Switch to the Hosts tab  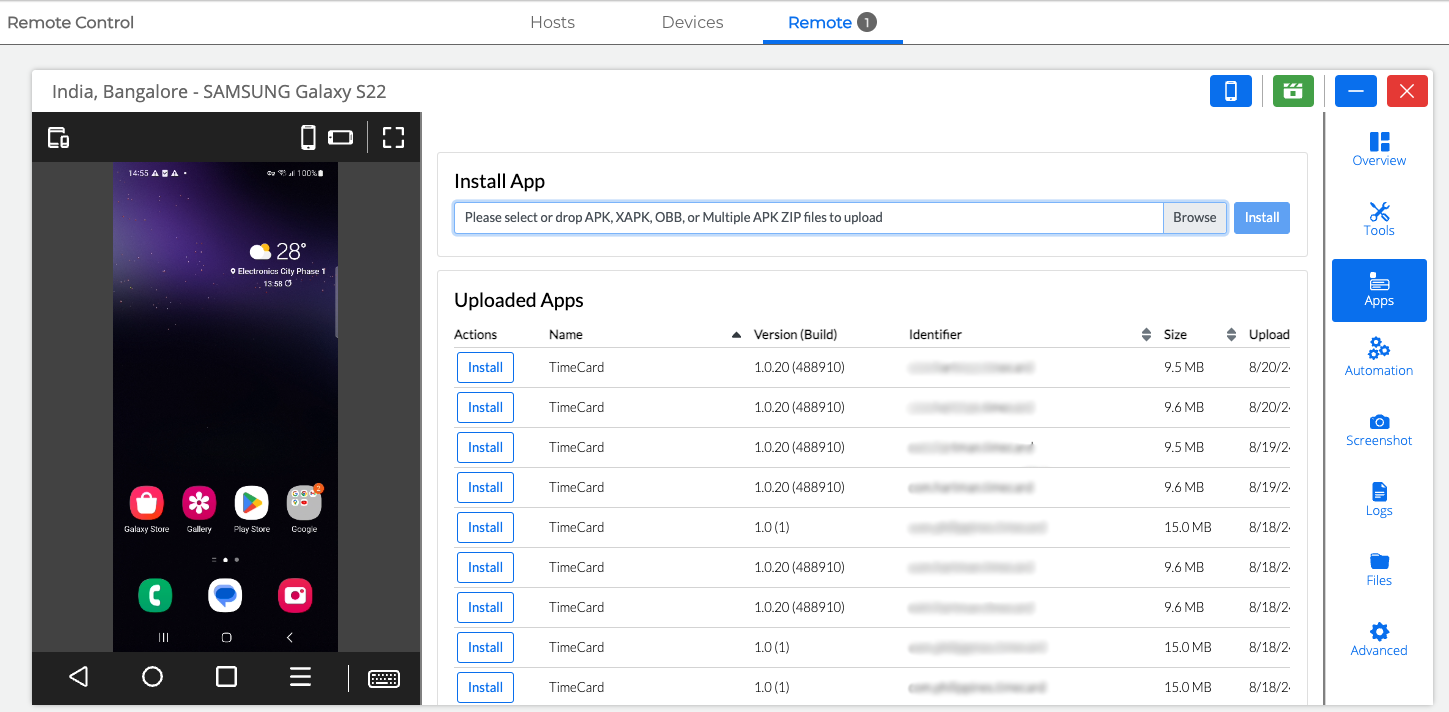[x=552, y=22]
